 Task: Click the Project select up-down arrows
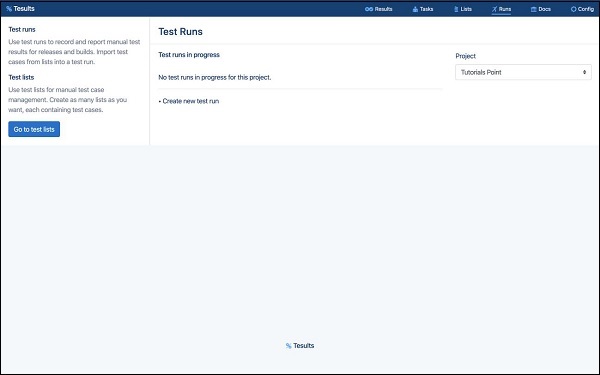tap(584, 72)
